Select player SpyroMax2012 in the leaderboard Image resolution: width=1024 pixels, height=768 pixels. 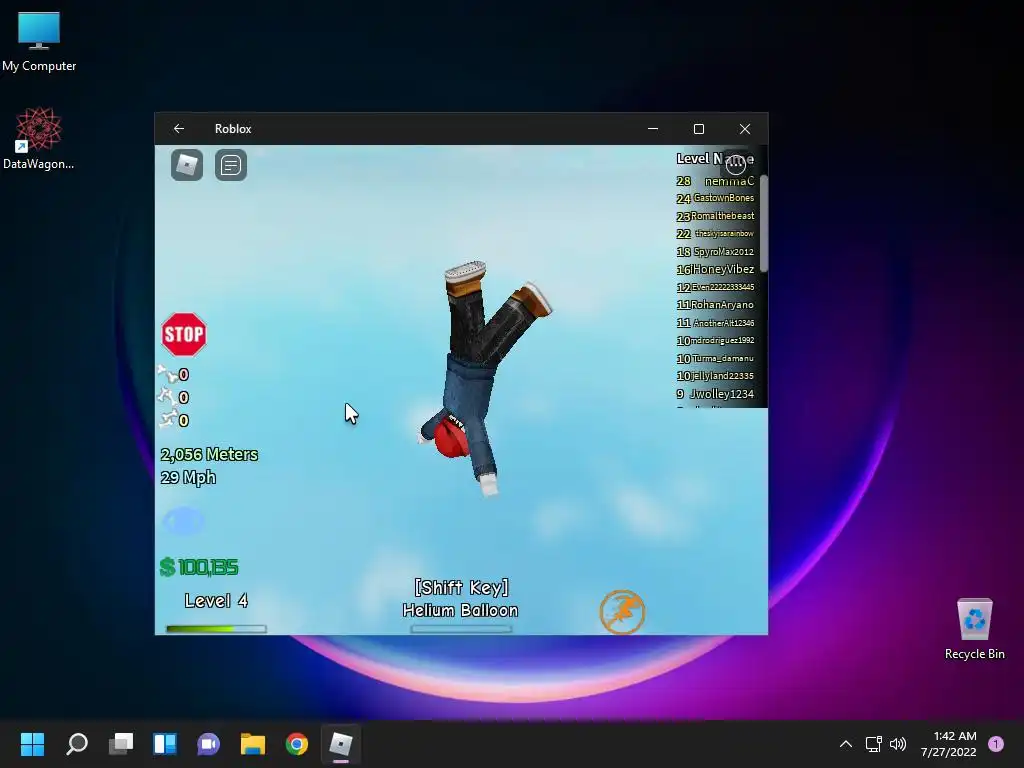point(724,251)
